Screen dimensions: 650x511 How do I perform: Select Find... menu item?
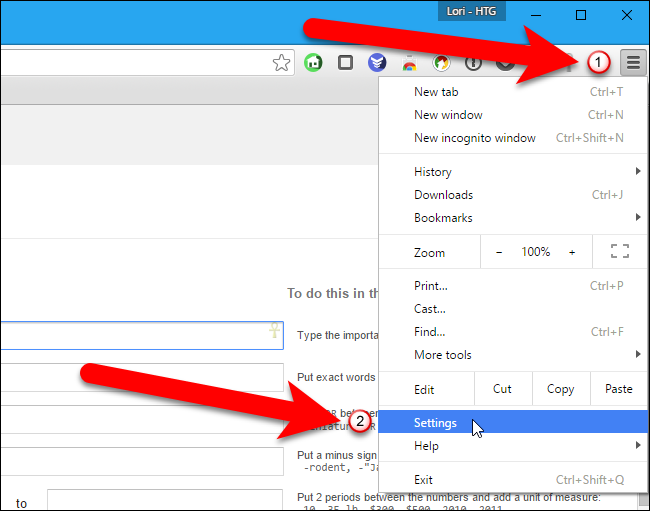pos(513,332)
